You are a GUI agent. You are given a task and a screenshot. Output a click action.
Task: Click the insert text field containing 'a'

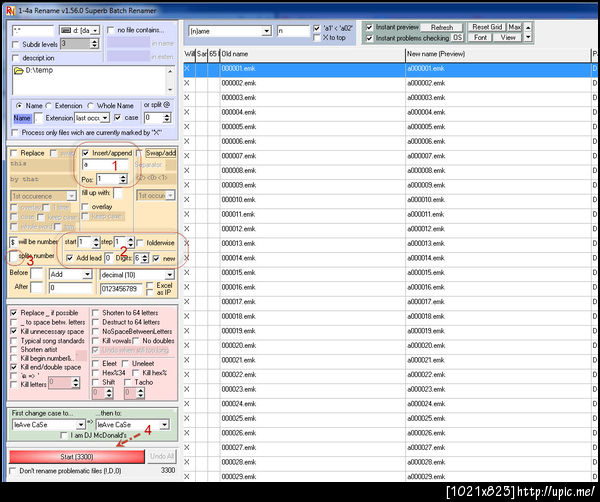105,165
